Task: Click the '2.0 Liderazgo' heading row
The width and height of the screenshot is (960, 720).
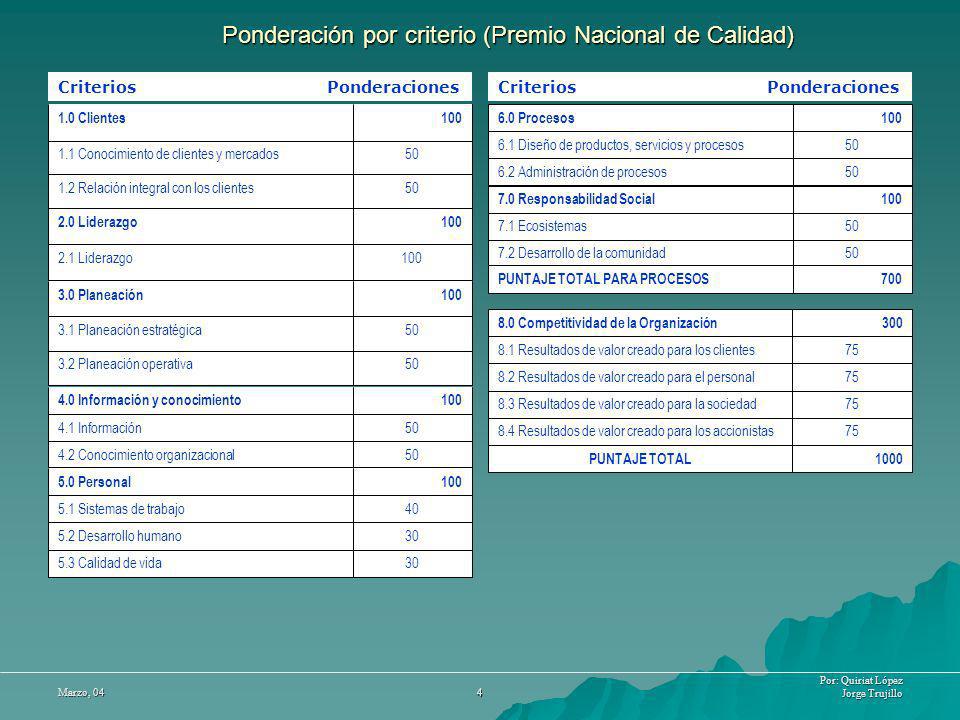Action: coord(260,227)
